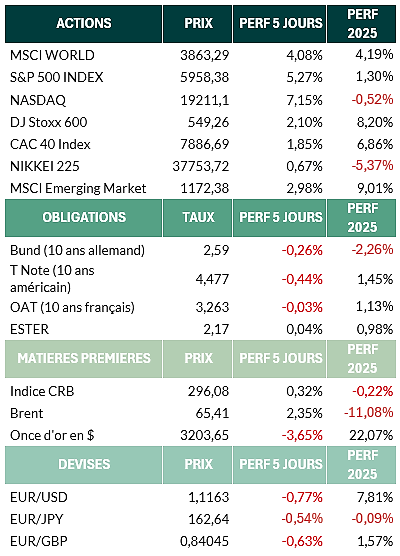400x556 pixels.
Task: Click NIKKEI 225's 2025 performance -5,37%
Action: [x=372, y=165]
